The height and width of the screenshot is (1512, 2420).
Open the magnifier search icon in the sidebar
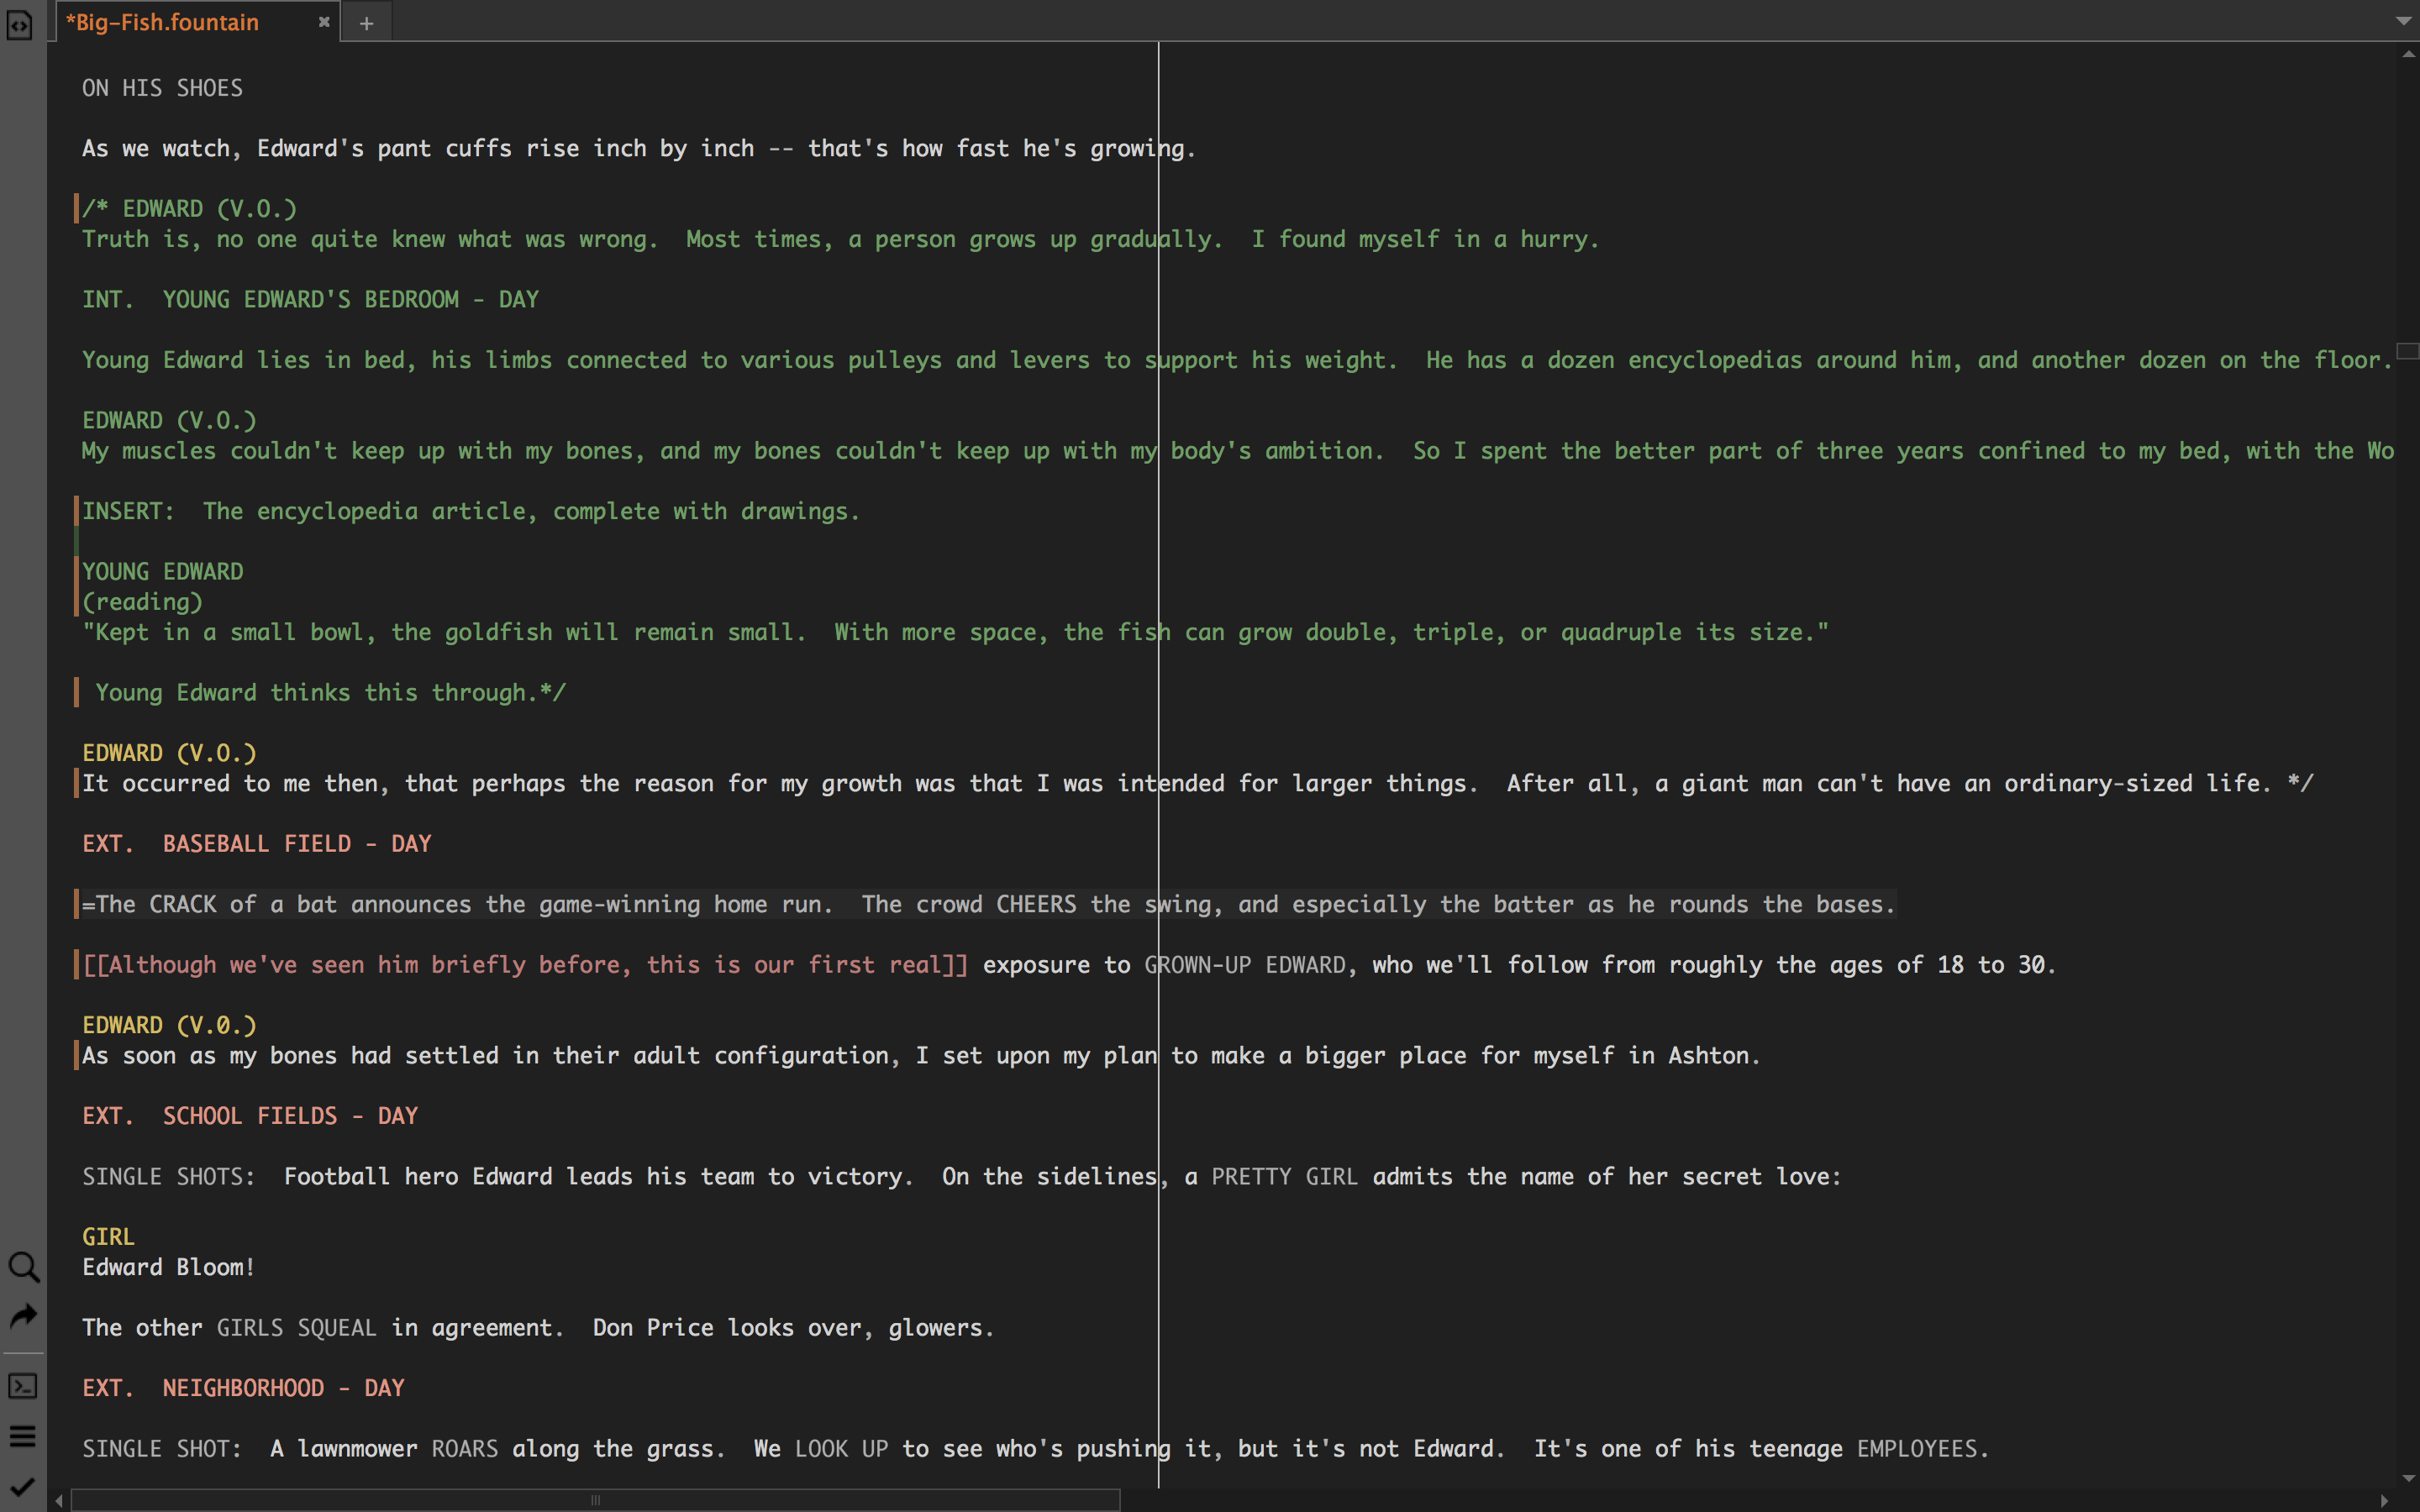point(23,1267)
